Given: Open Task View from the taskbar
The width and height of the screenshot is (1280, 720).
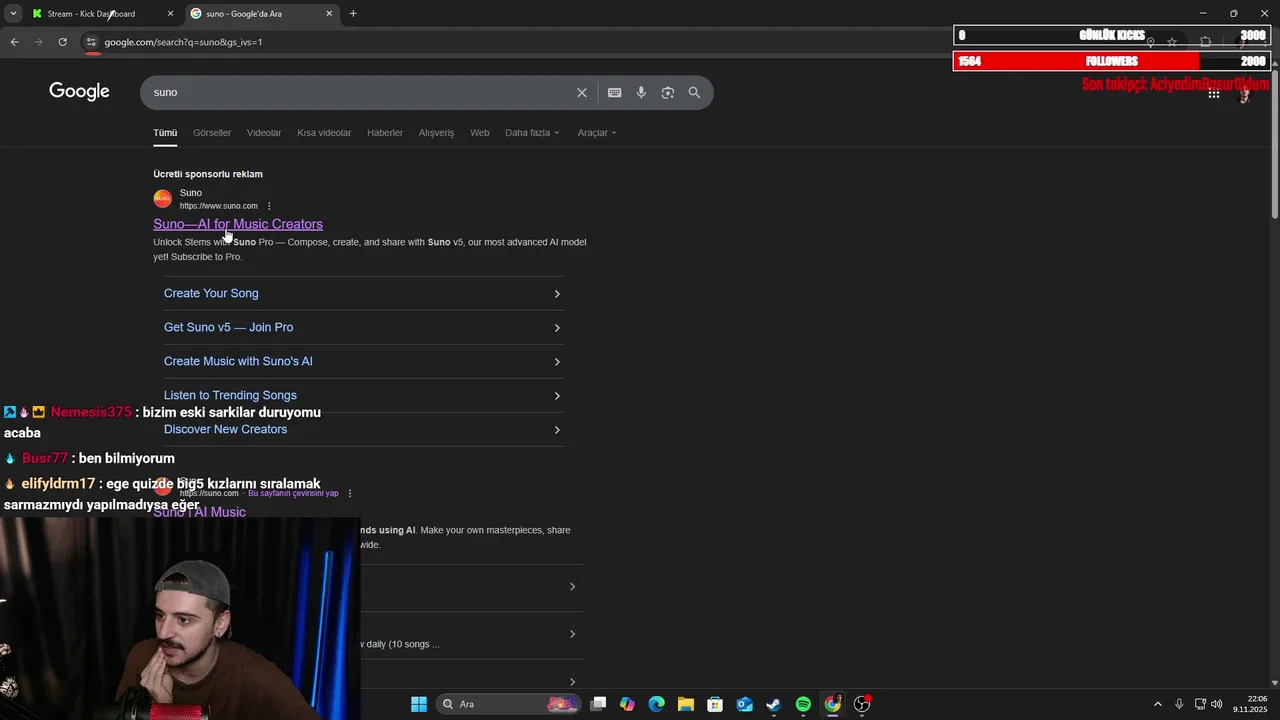Looking at the screenshot, I should click(x=598, y=704).
